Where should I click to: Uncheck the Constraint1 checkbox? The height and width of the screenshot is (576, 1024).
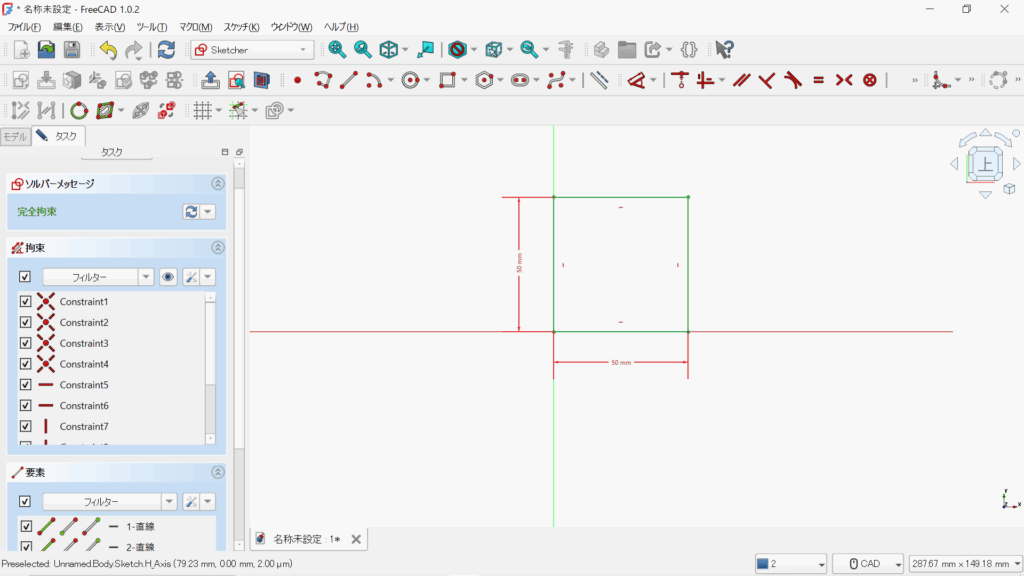point(25,301)
